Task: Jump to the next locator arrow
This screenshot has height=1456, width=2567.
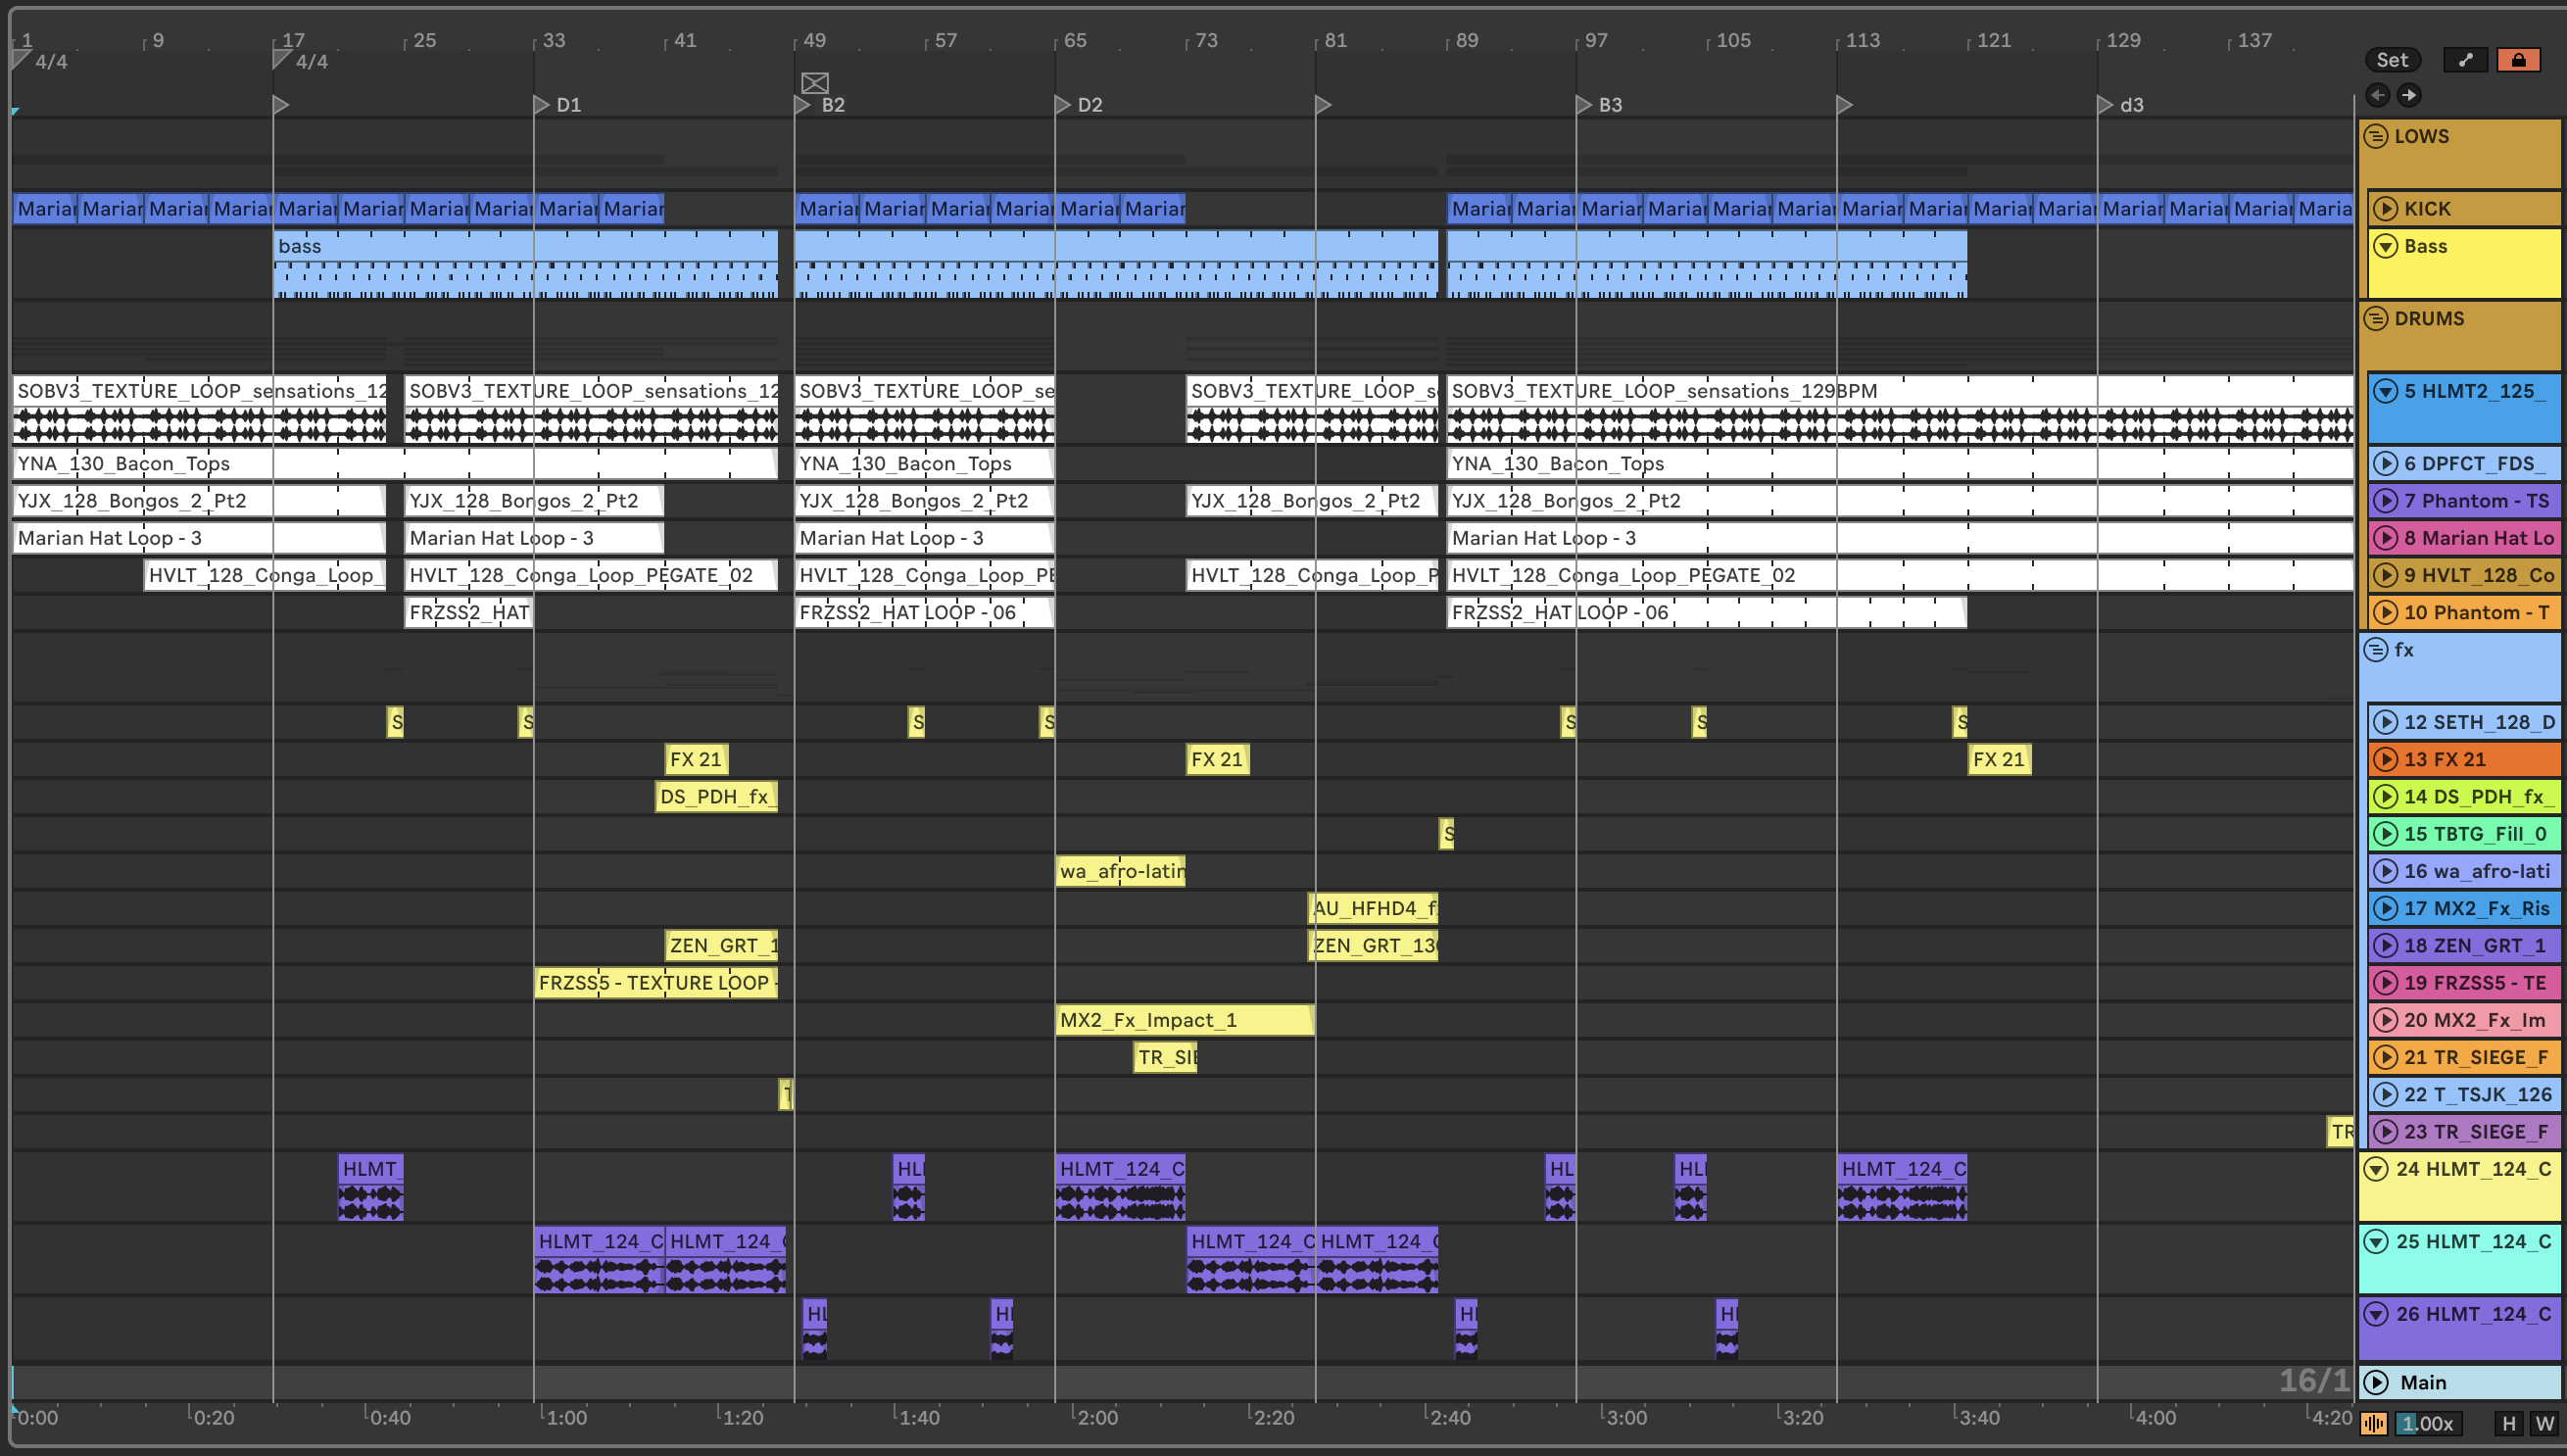Action: pyautogui.click(x=2409, y=95)
